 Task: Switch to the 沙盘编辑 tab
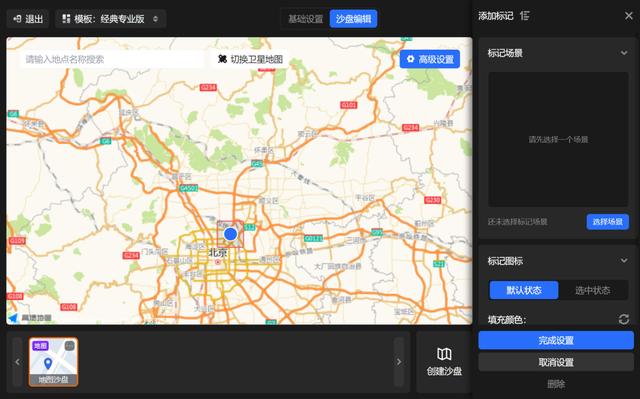click(353, 19)
